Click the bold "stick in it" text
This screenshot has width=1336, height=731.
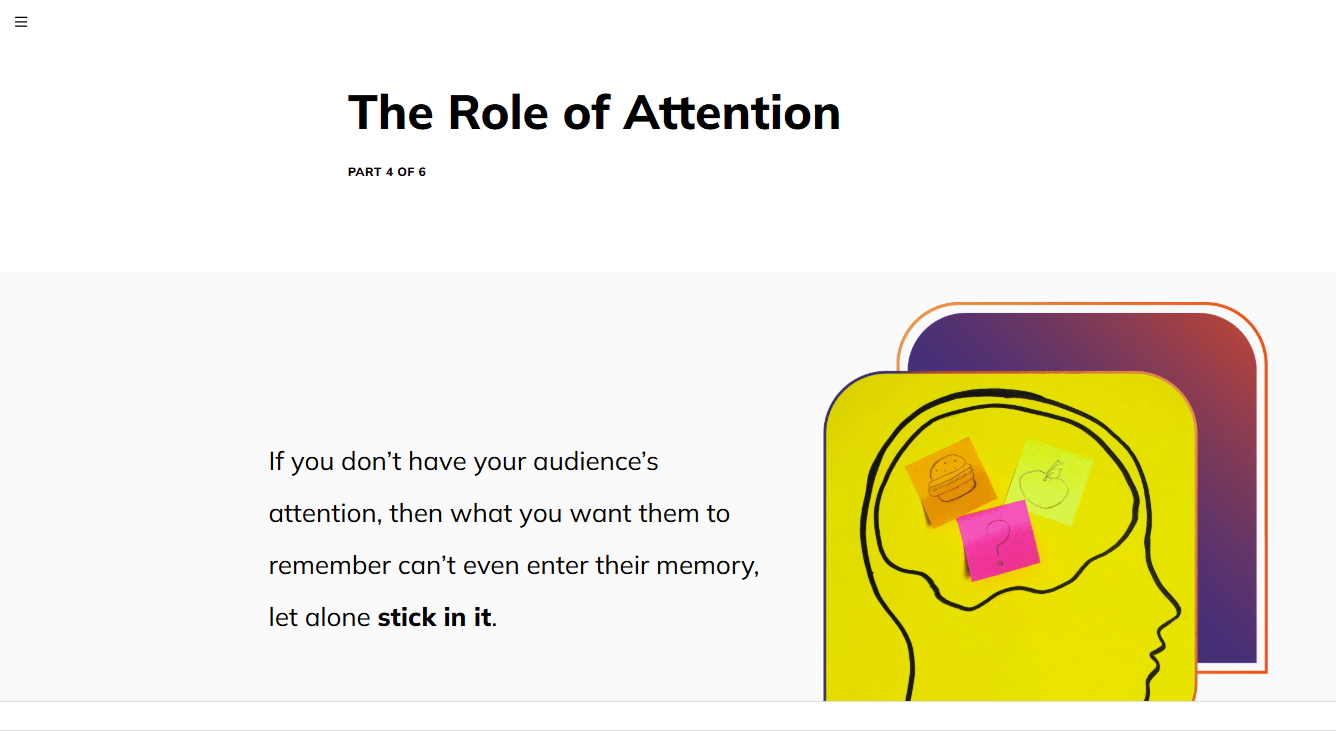tap(434, 618)
